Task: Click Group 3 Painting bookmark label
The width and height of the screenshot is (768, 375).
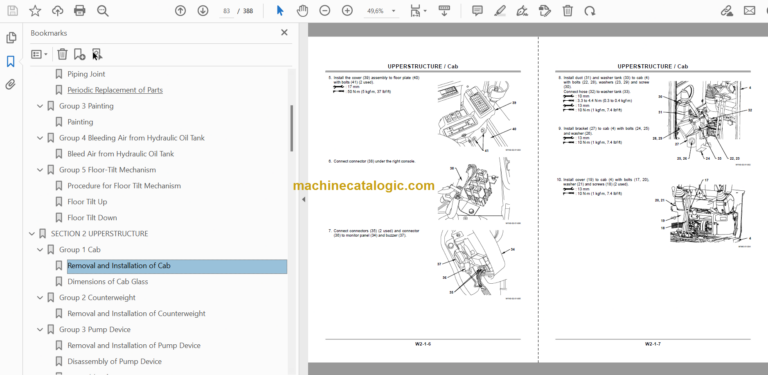Action: point(86,106)
